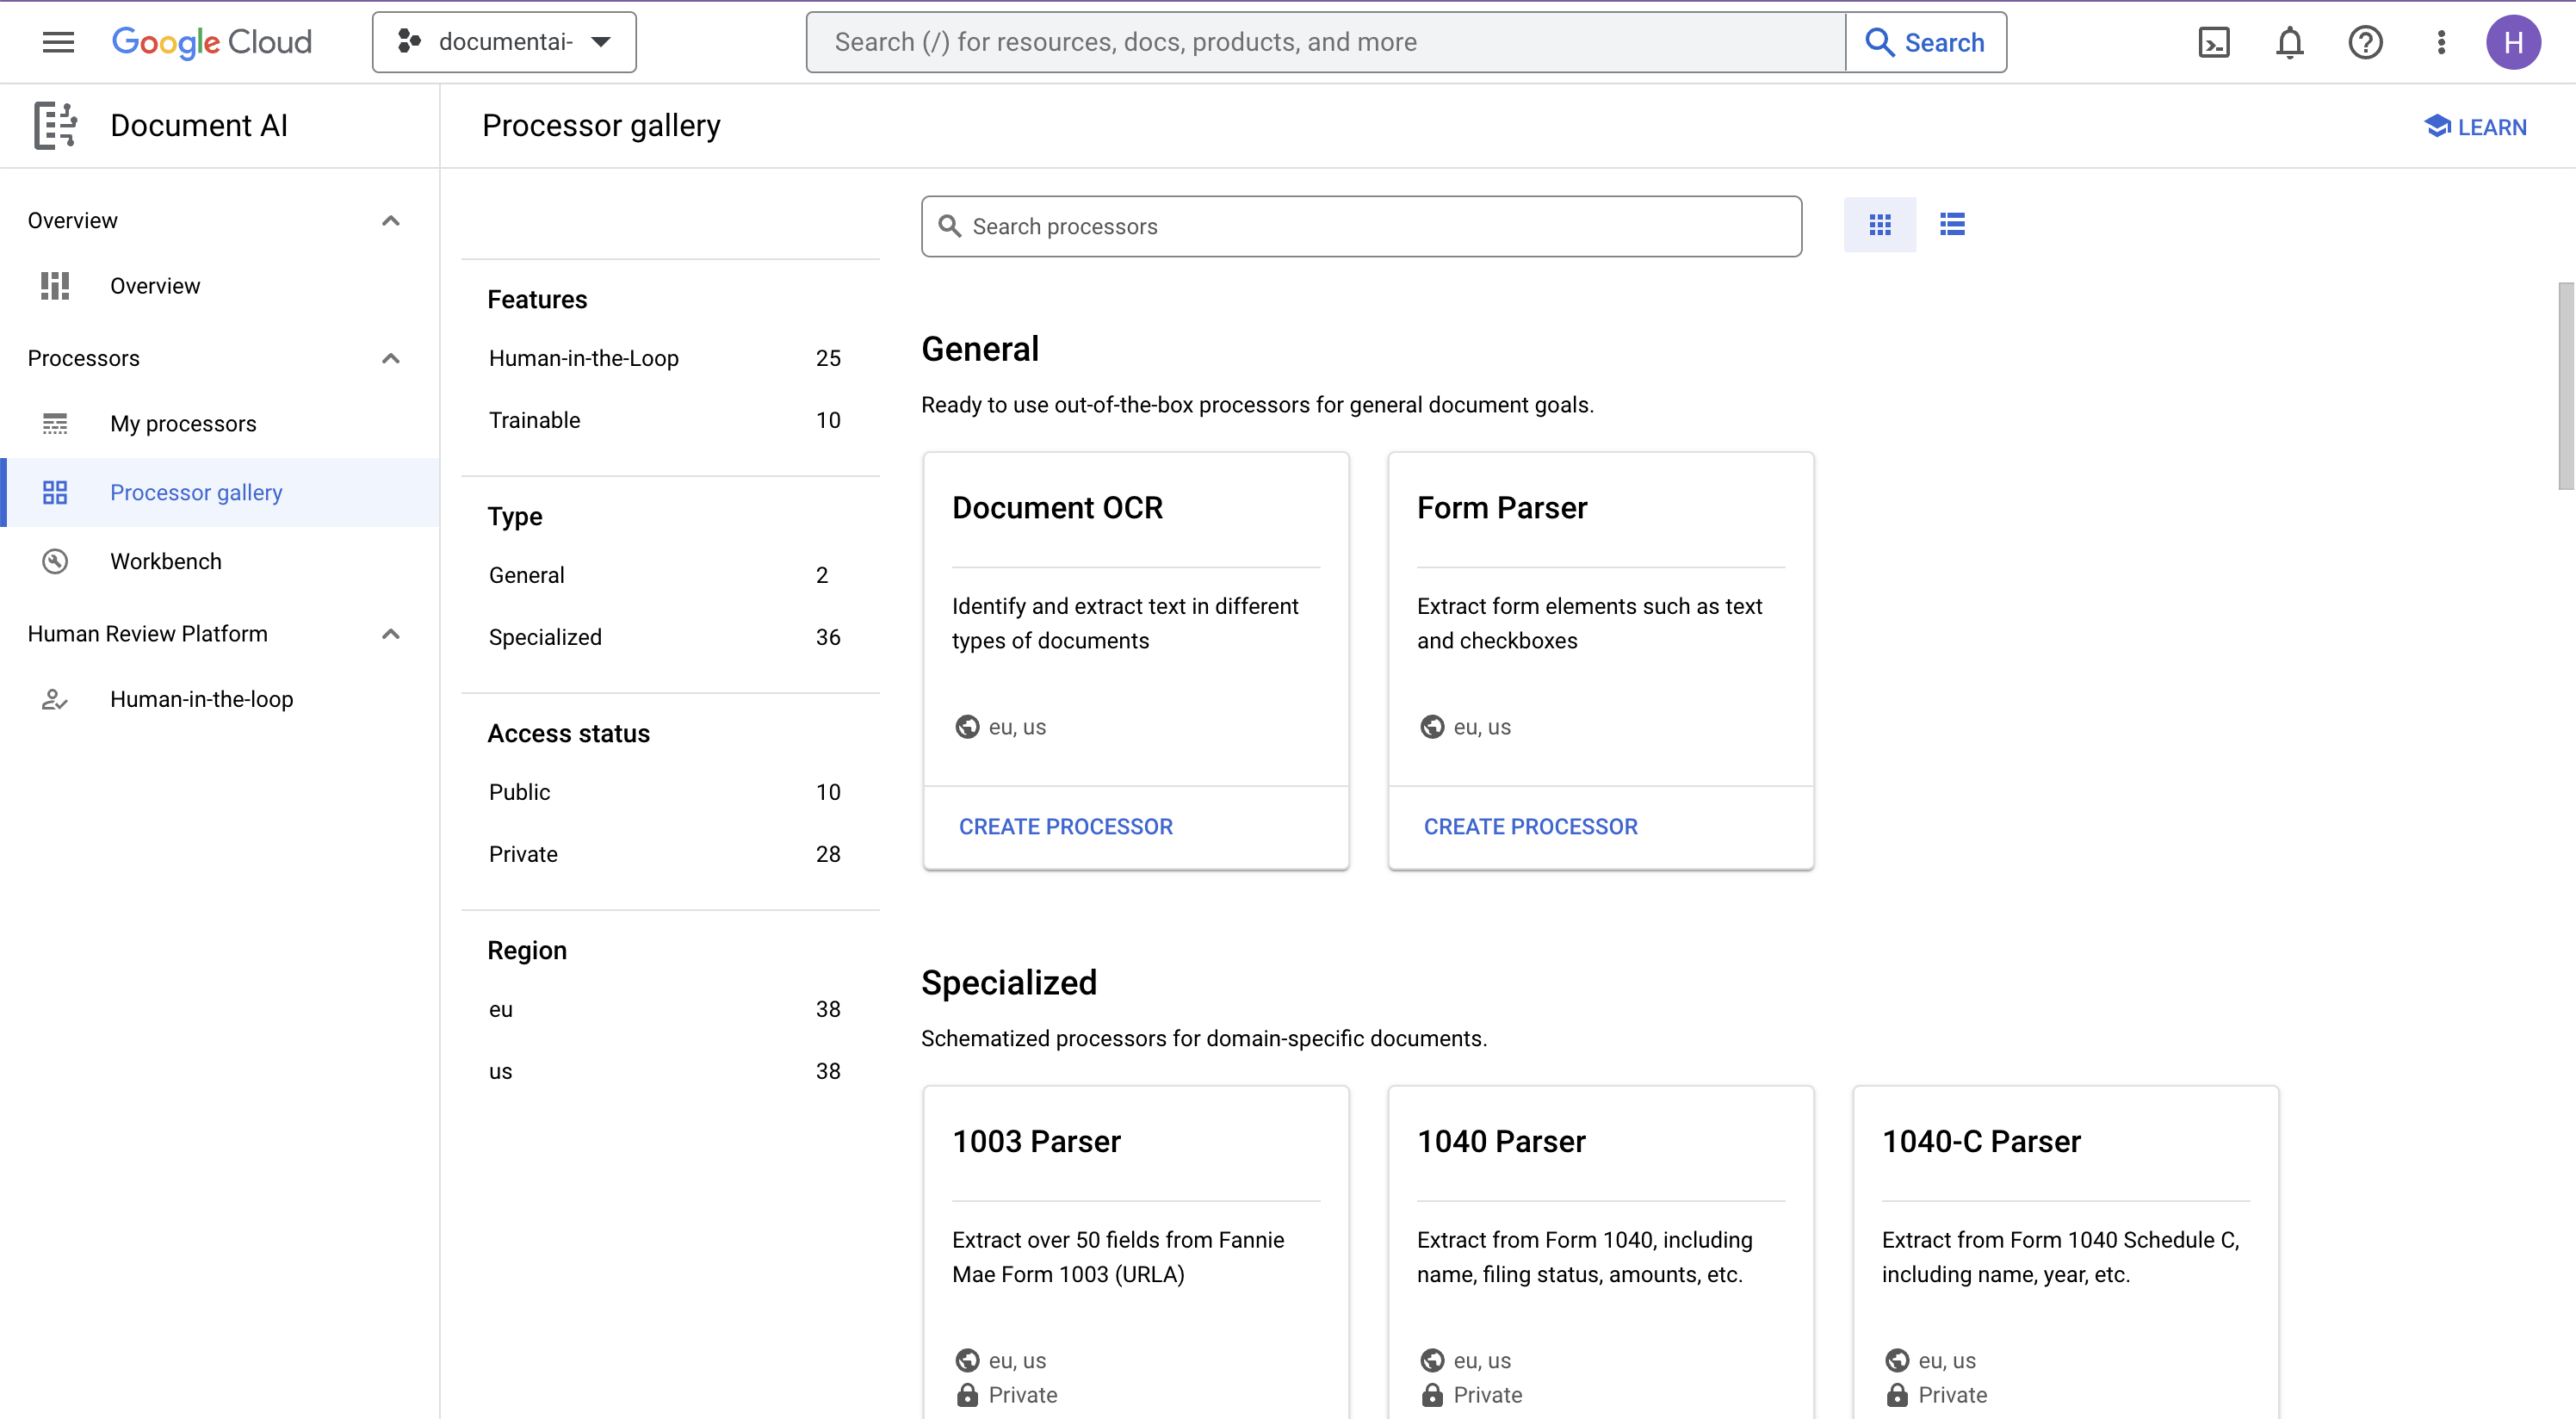Click the Search processors input field

pyautogui.click(x=1362, y=226)
